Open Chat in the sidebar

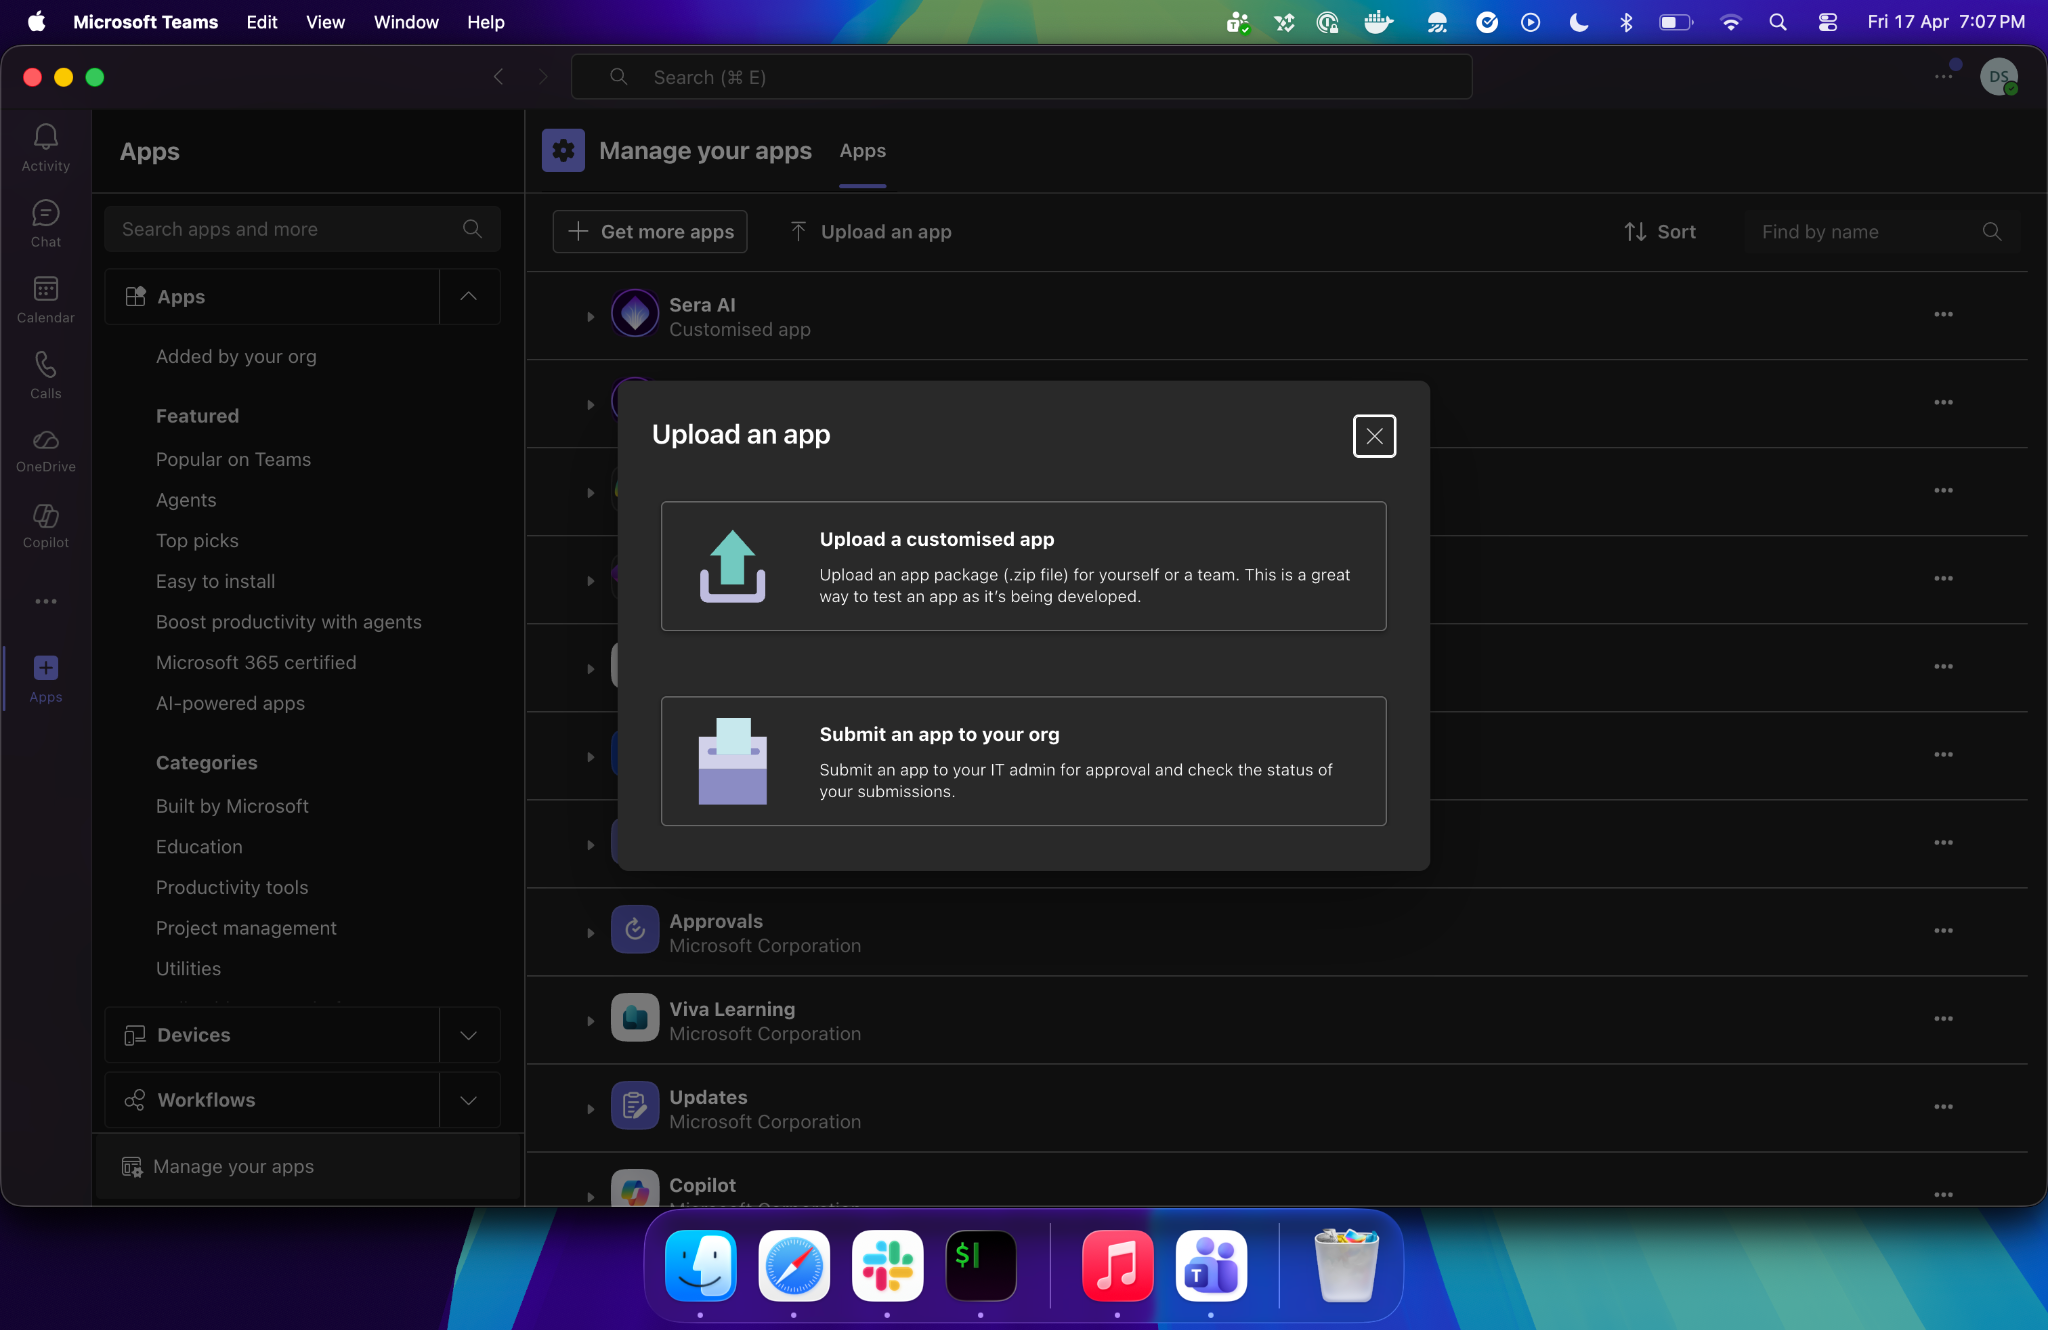[x=46, y=214]
